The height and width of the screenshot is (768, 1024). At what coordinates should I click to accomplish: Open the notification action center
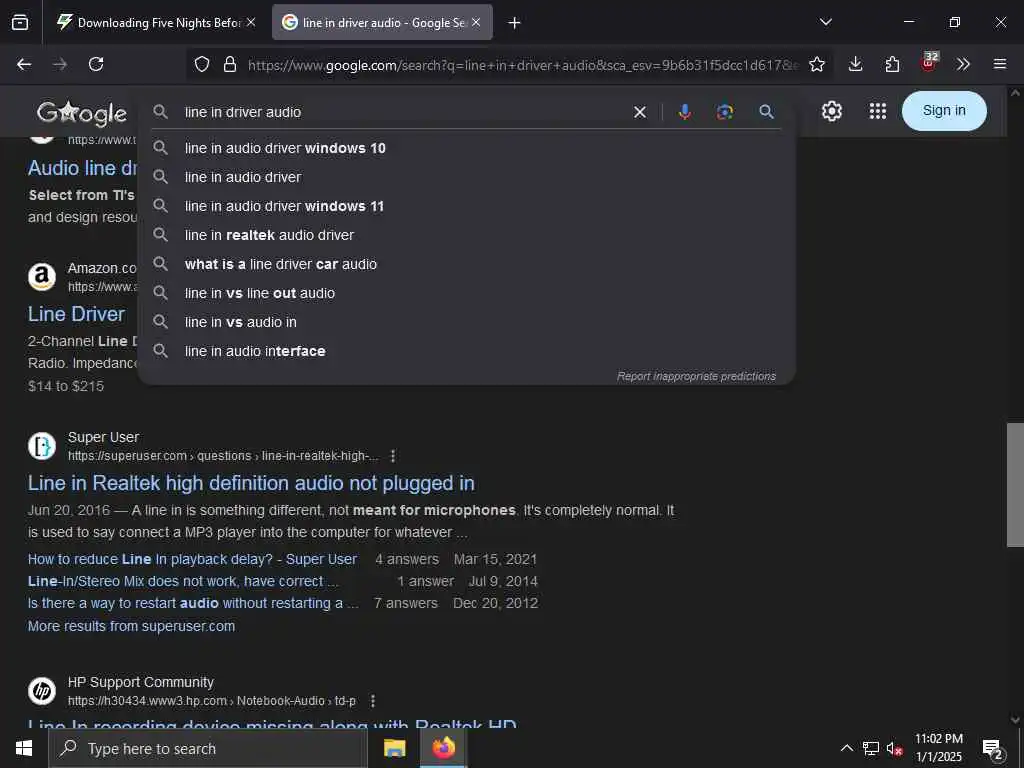click(992, 748)
